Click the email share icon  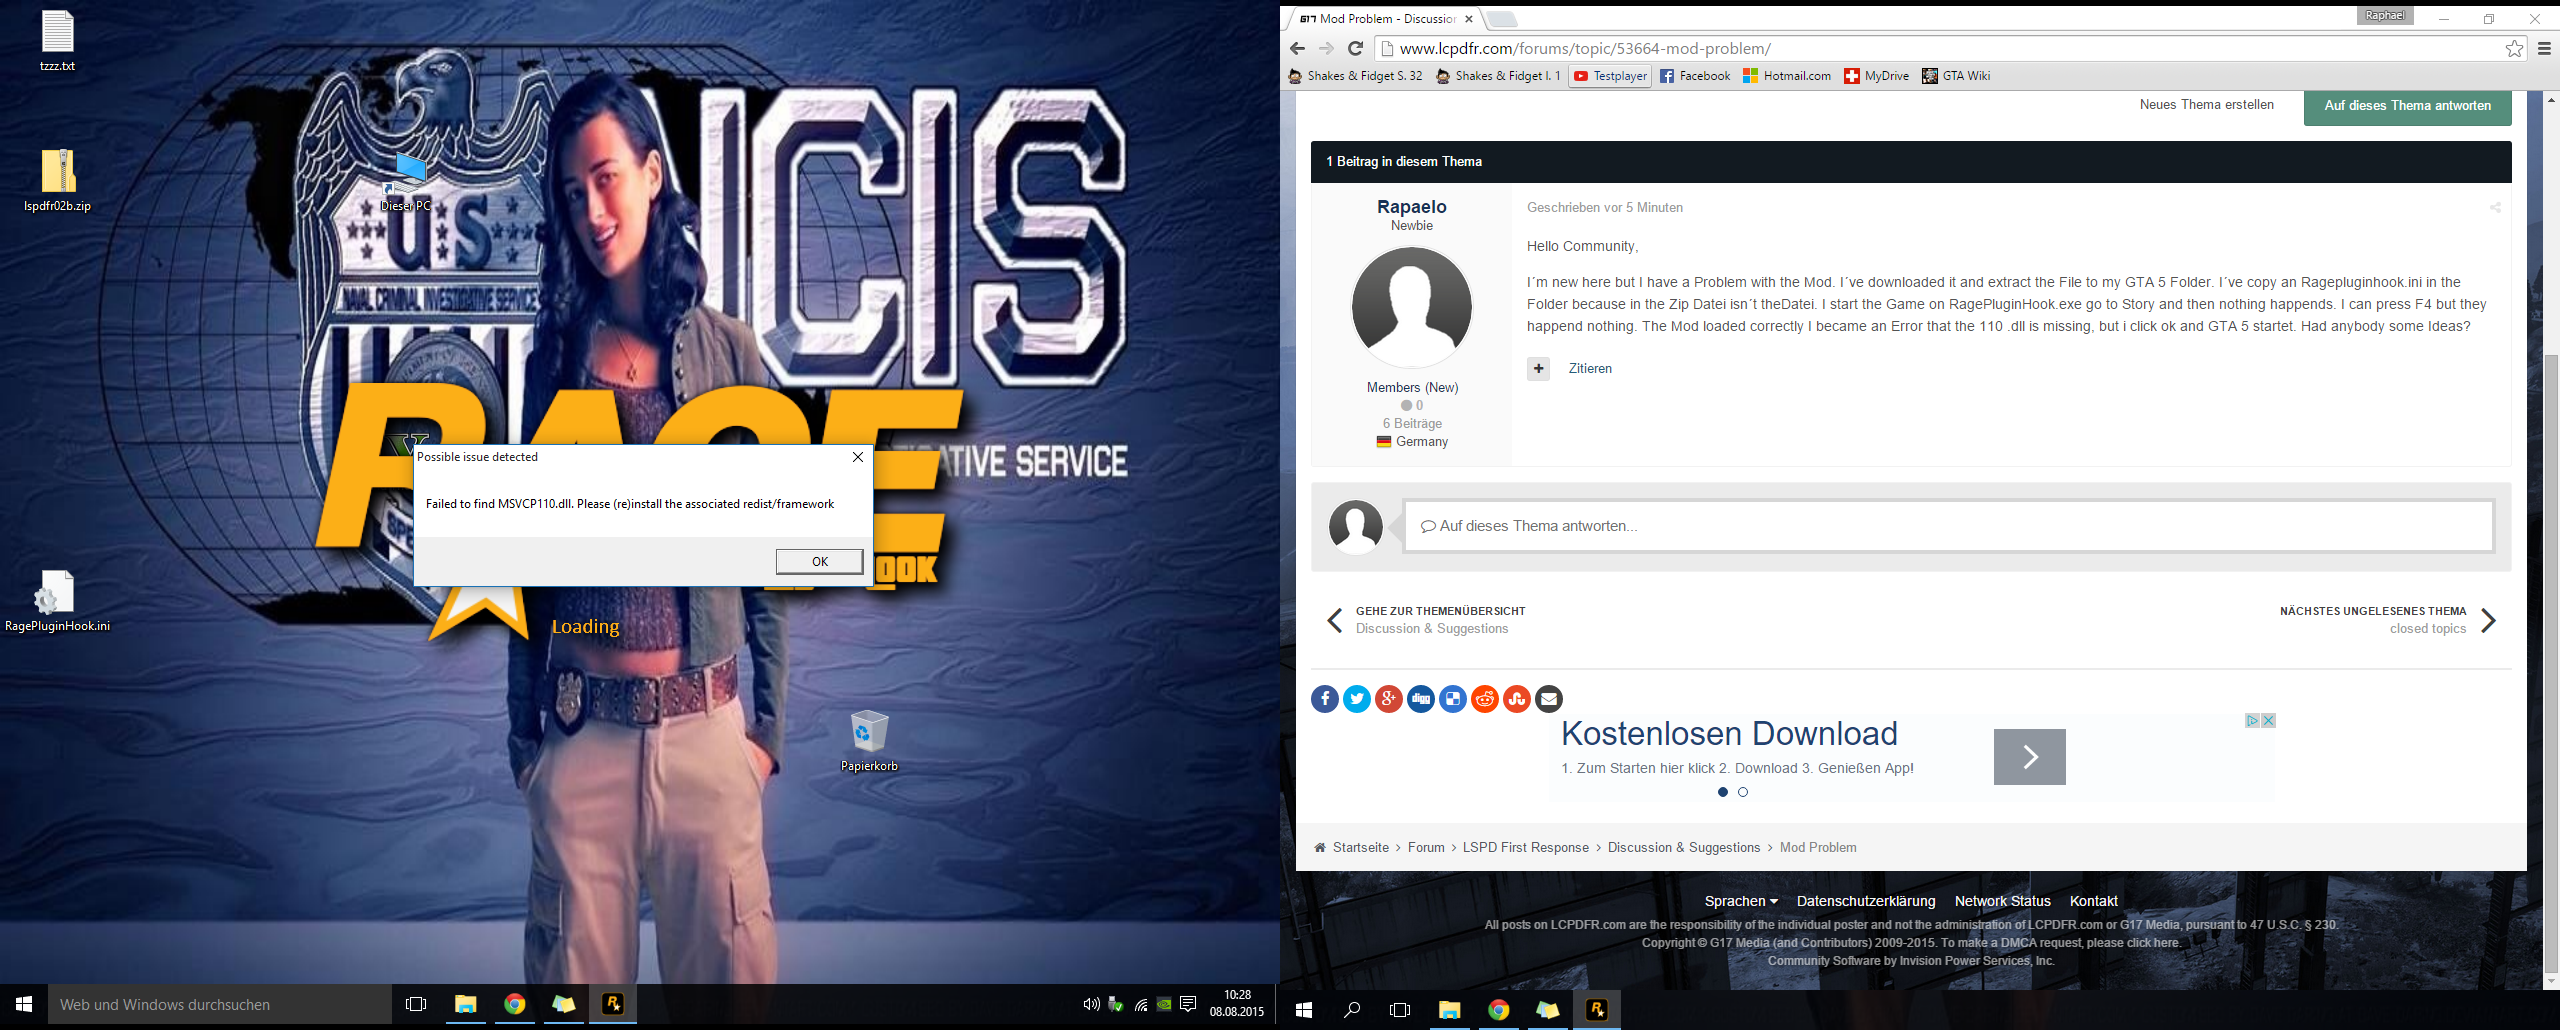[1549, 699]
